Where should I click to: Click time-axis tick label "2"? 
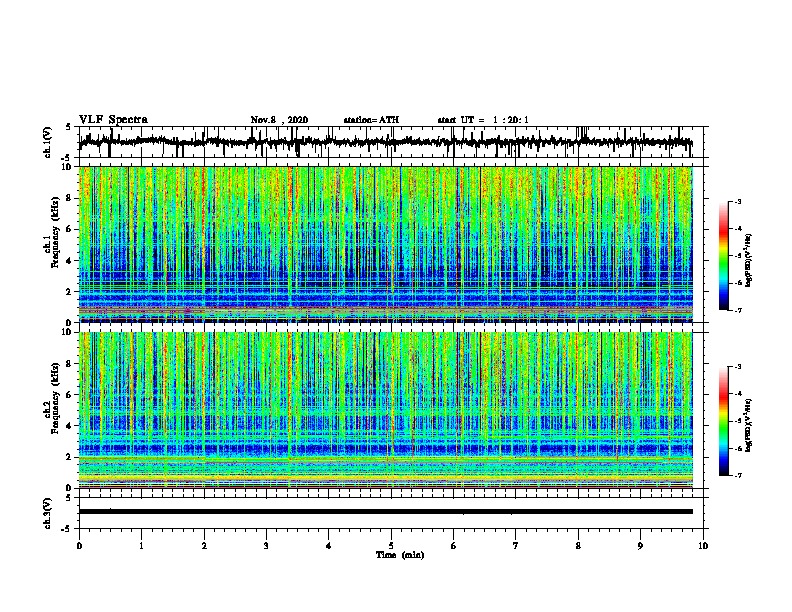[204, 545]
